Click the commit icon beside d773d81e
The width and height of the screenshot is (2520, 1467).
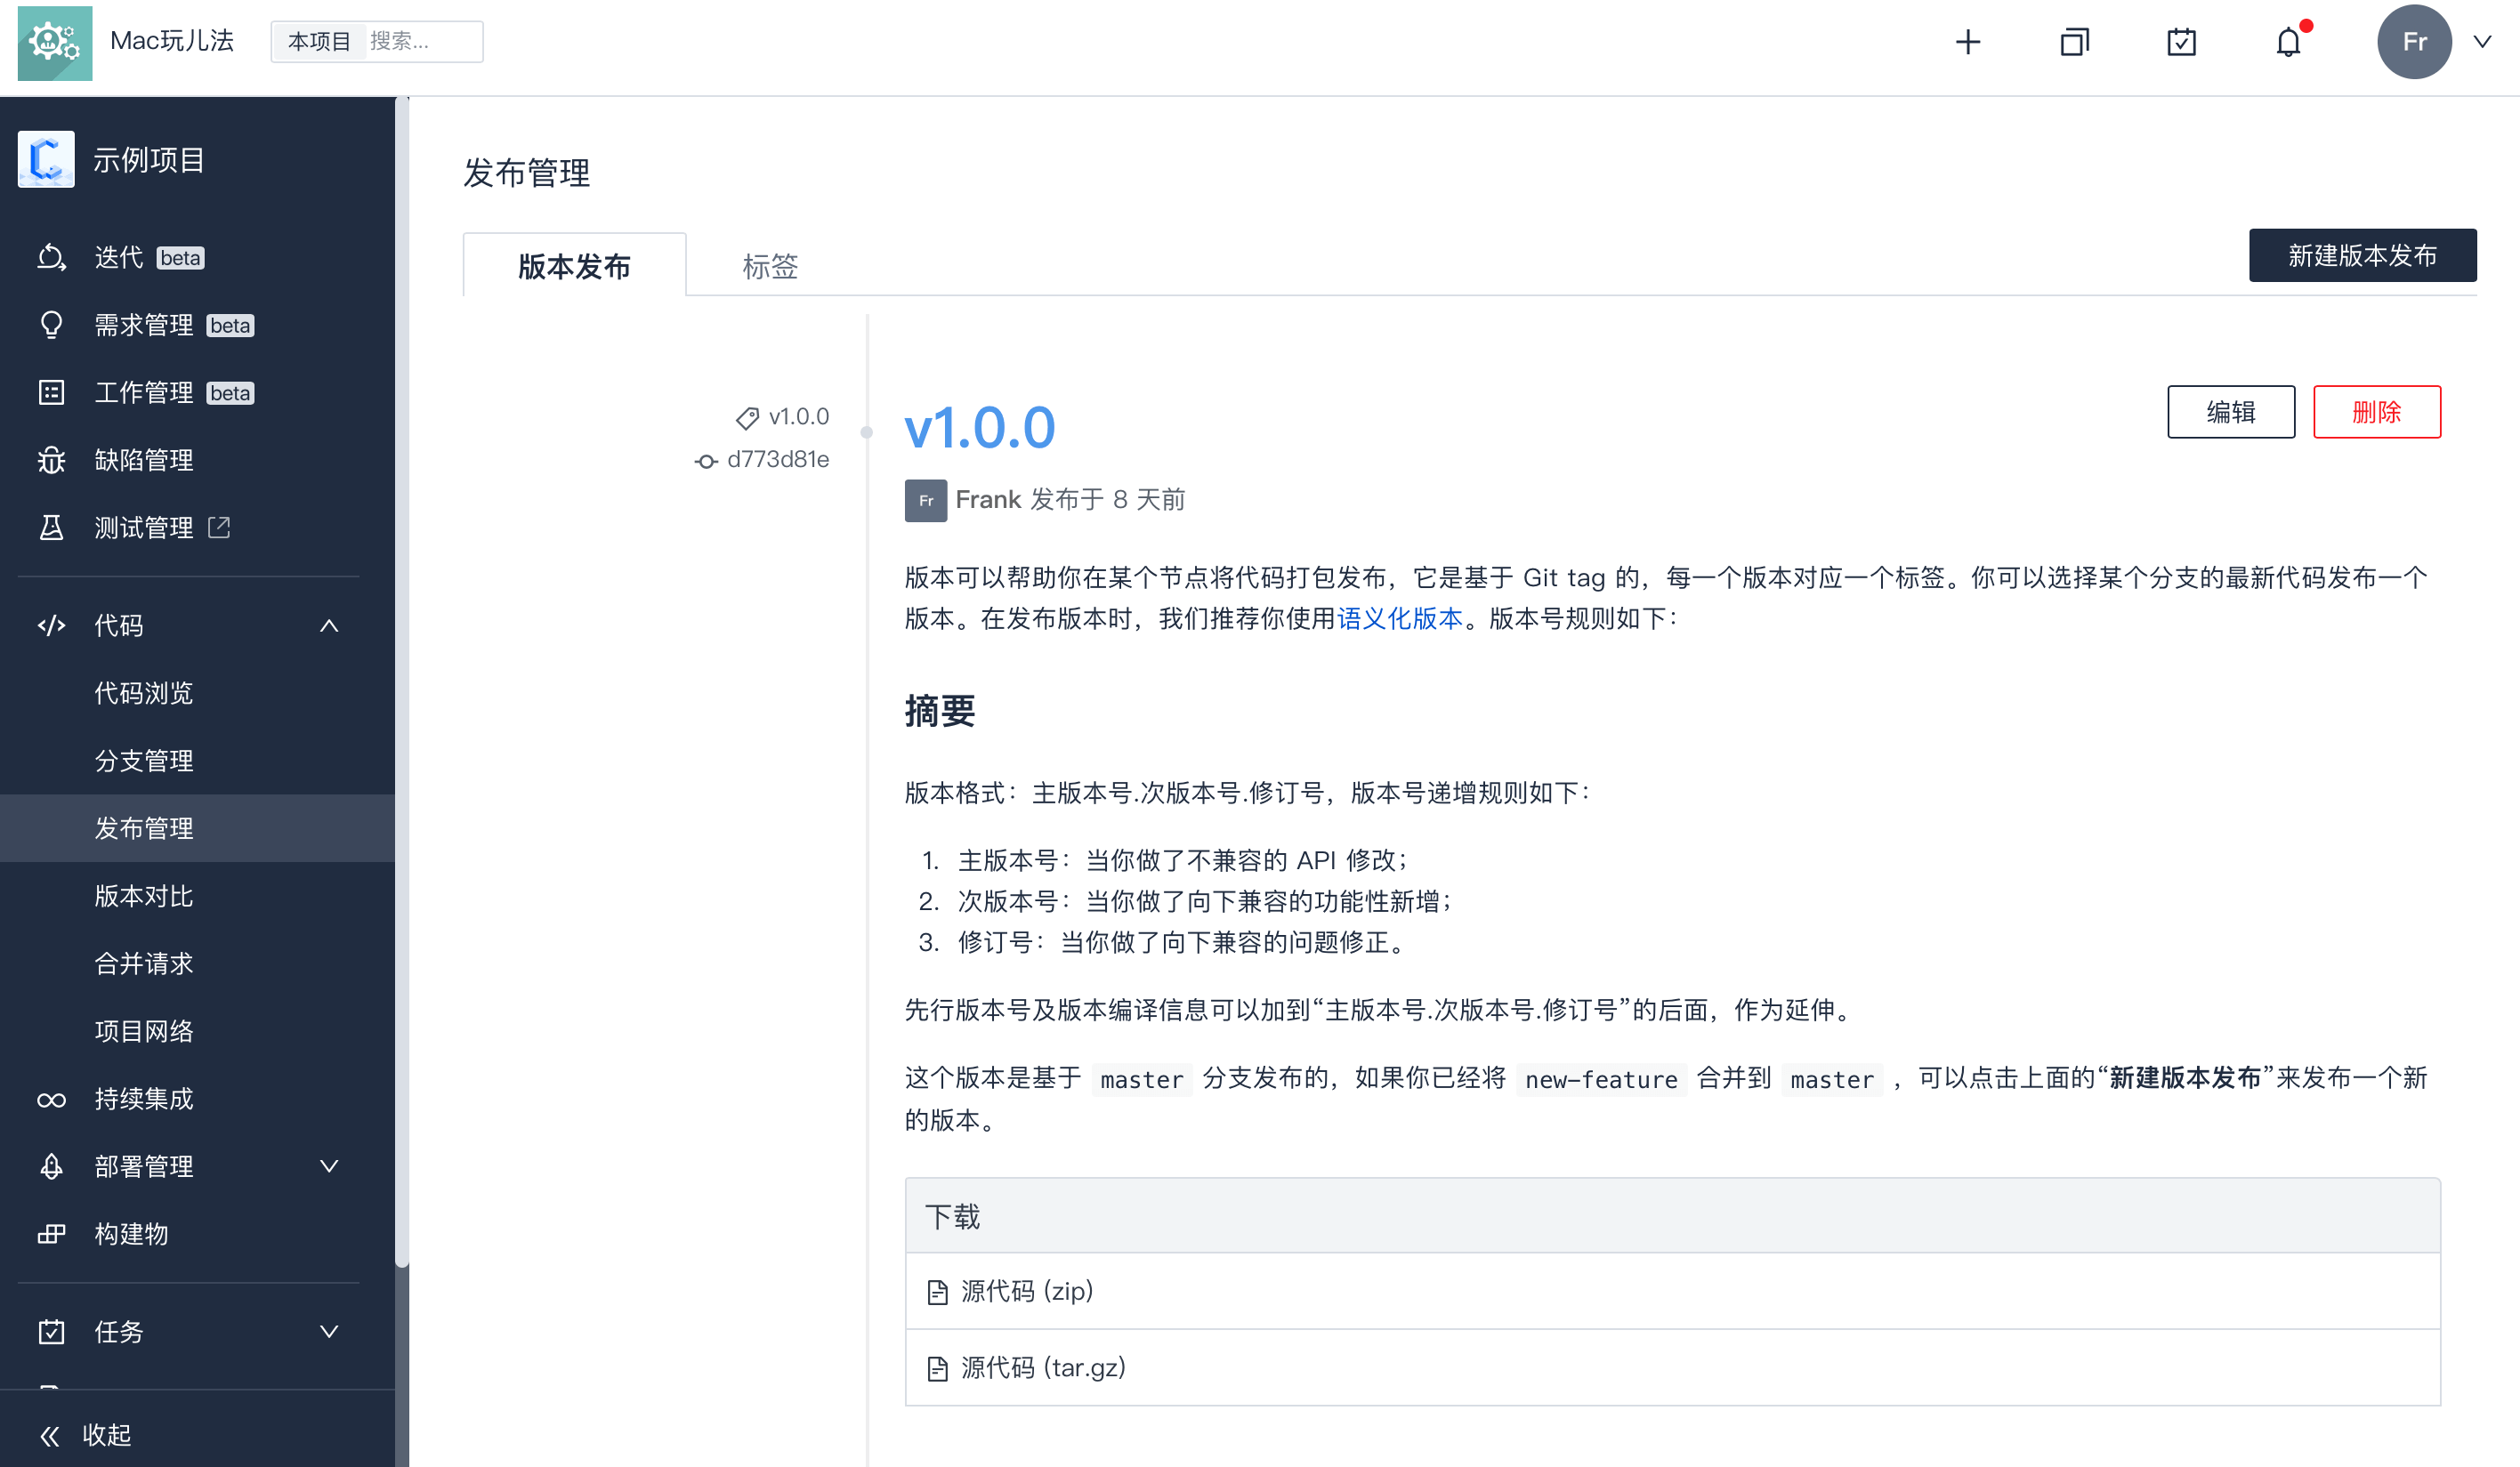click(706, 461)
